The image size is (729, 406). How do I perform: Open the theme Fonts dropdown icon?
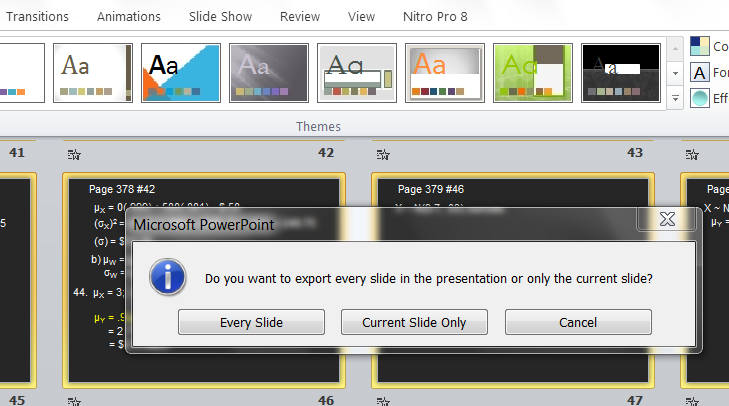[700, 72]
